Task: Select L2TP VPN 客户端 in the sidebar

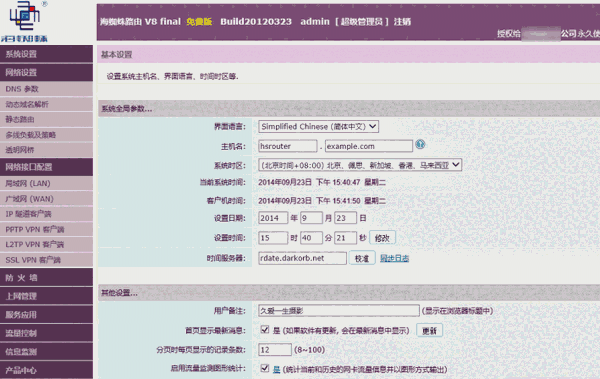Action: tap(46, 244)
